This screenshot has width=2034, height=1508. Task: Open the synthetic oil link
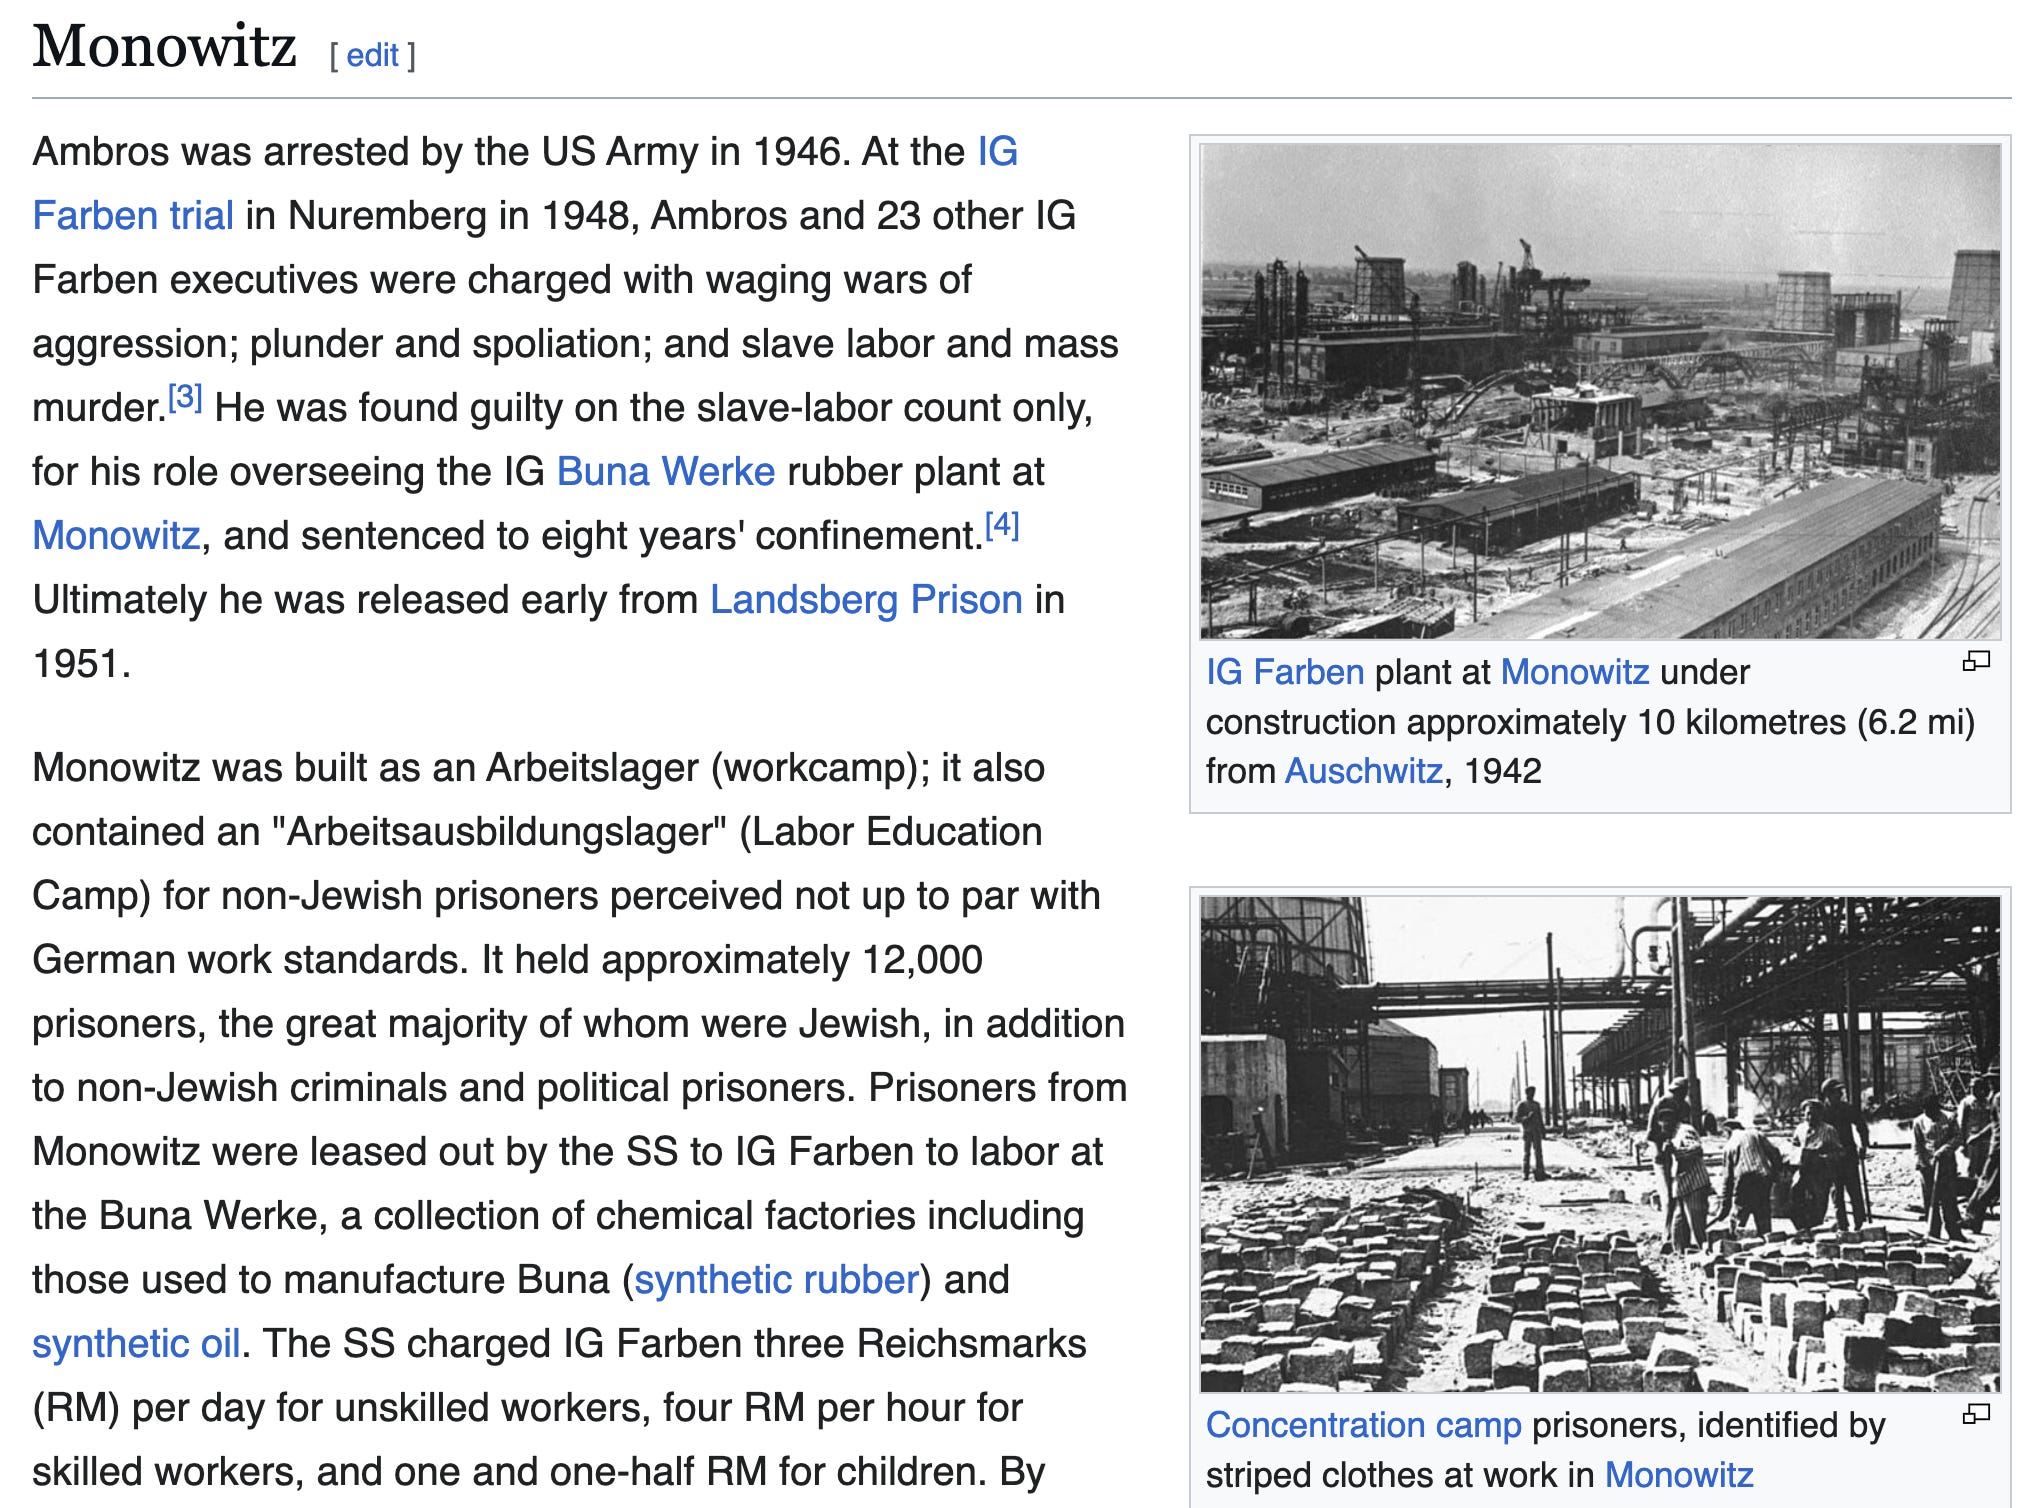(x=136, y=1344)
